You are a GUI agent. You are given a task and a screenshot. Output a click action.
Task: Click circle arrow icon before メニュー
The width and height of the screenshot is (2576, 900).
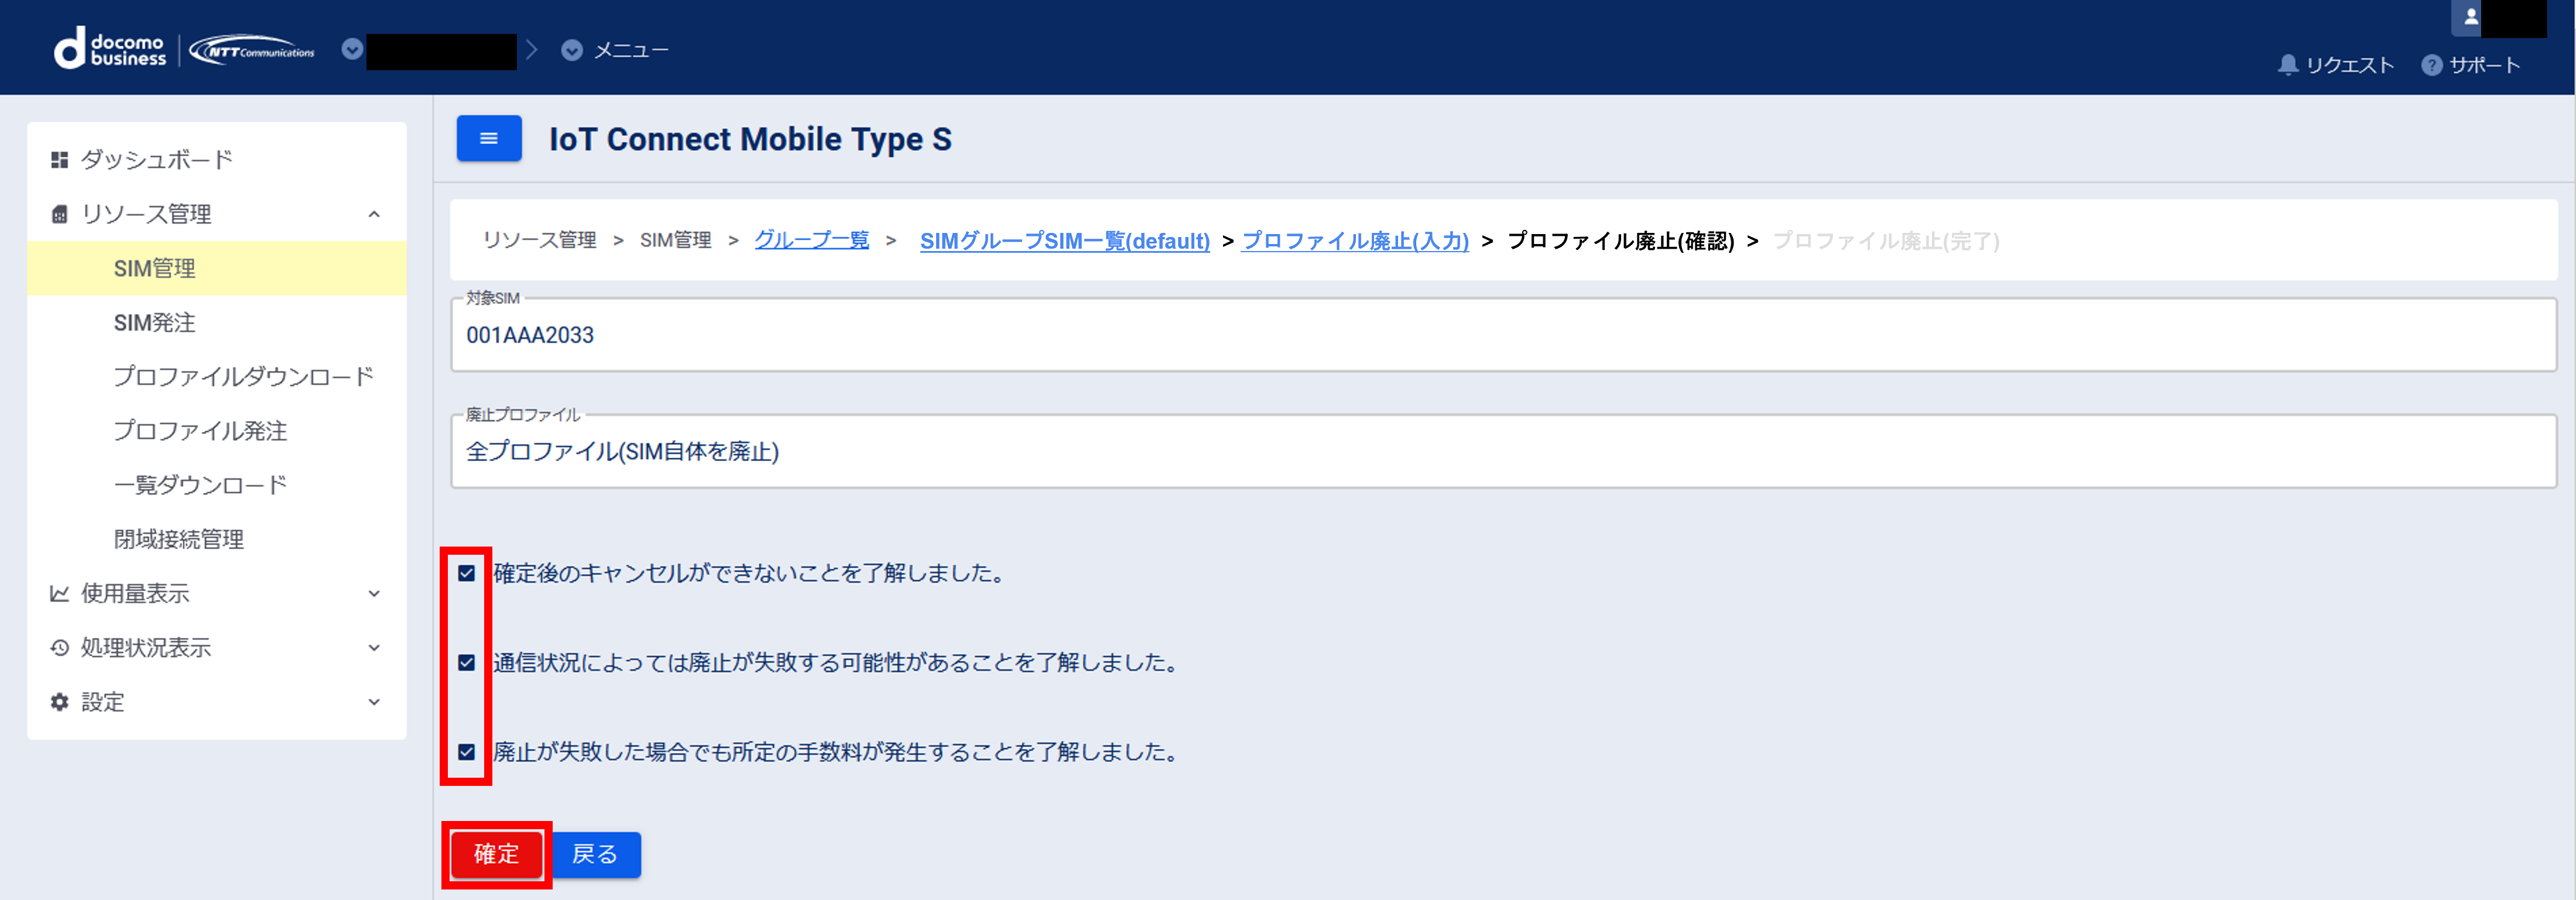pyautogui.click(x=572, y=50)
